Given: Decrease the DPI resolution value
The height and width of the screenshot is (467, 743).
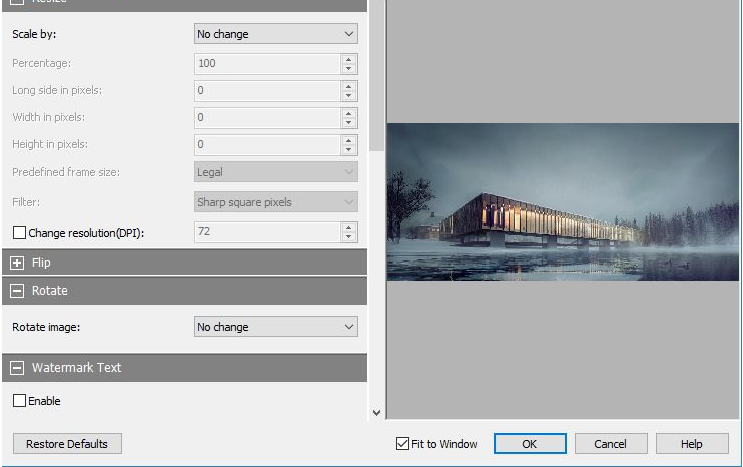Looking at the screenshot, I should 349,237.
